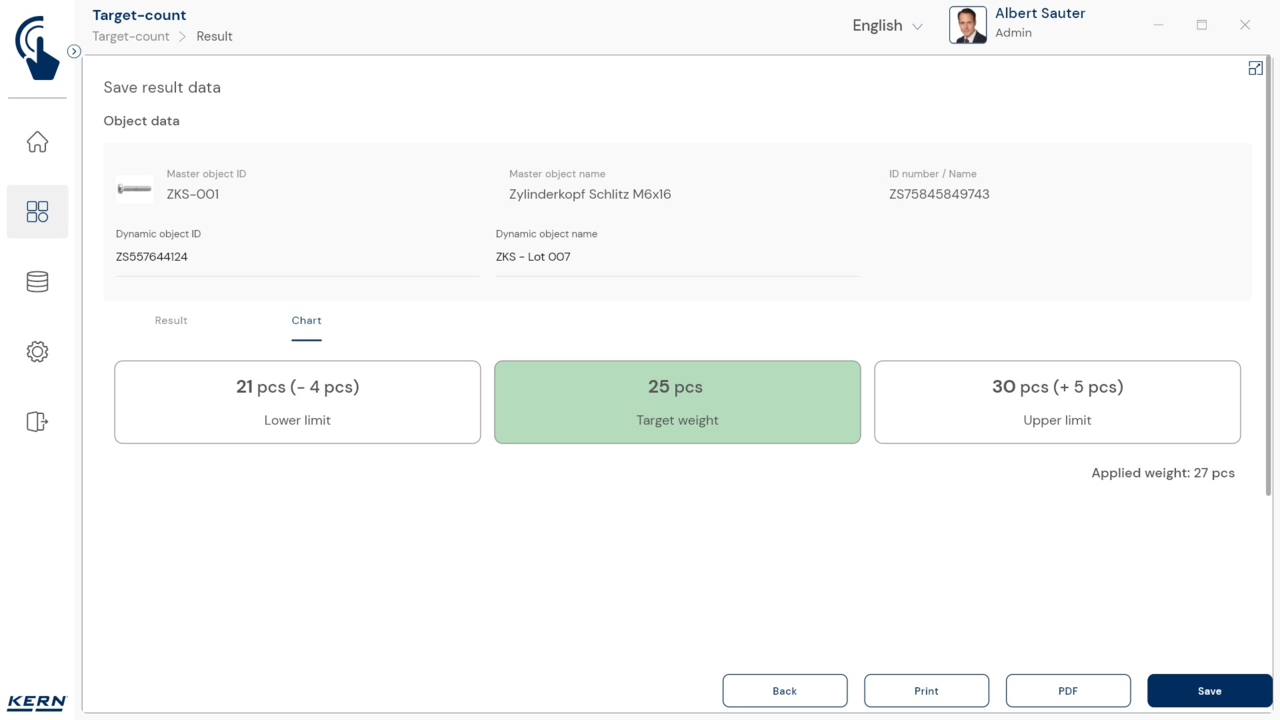The width and height of the screenshot is (1280, 720).
Task: Click the touch hand app logo
Action: 37,47
